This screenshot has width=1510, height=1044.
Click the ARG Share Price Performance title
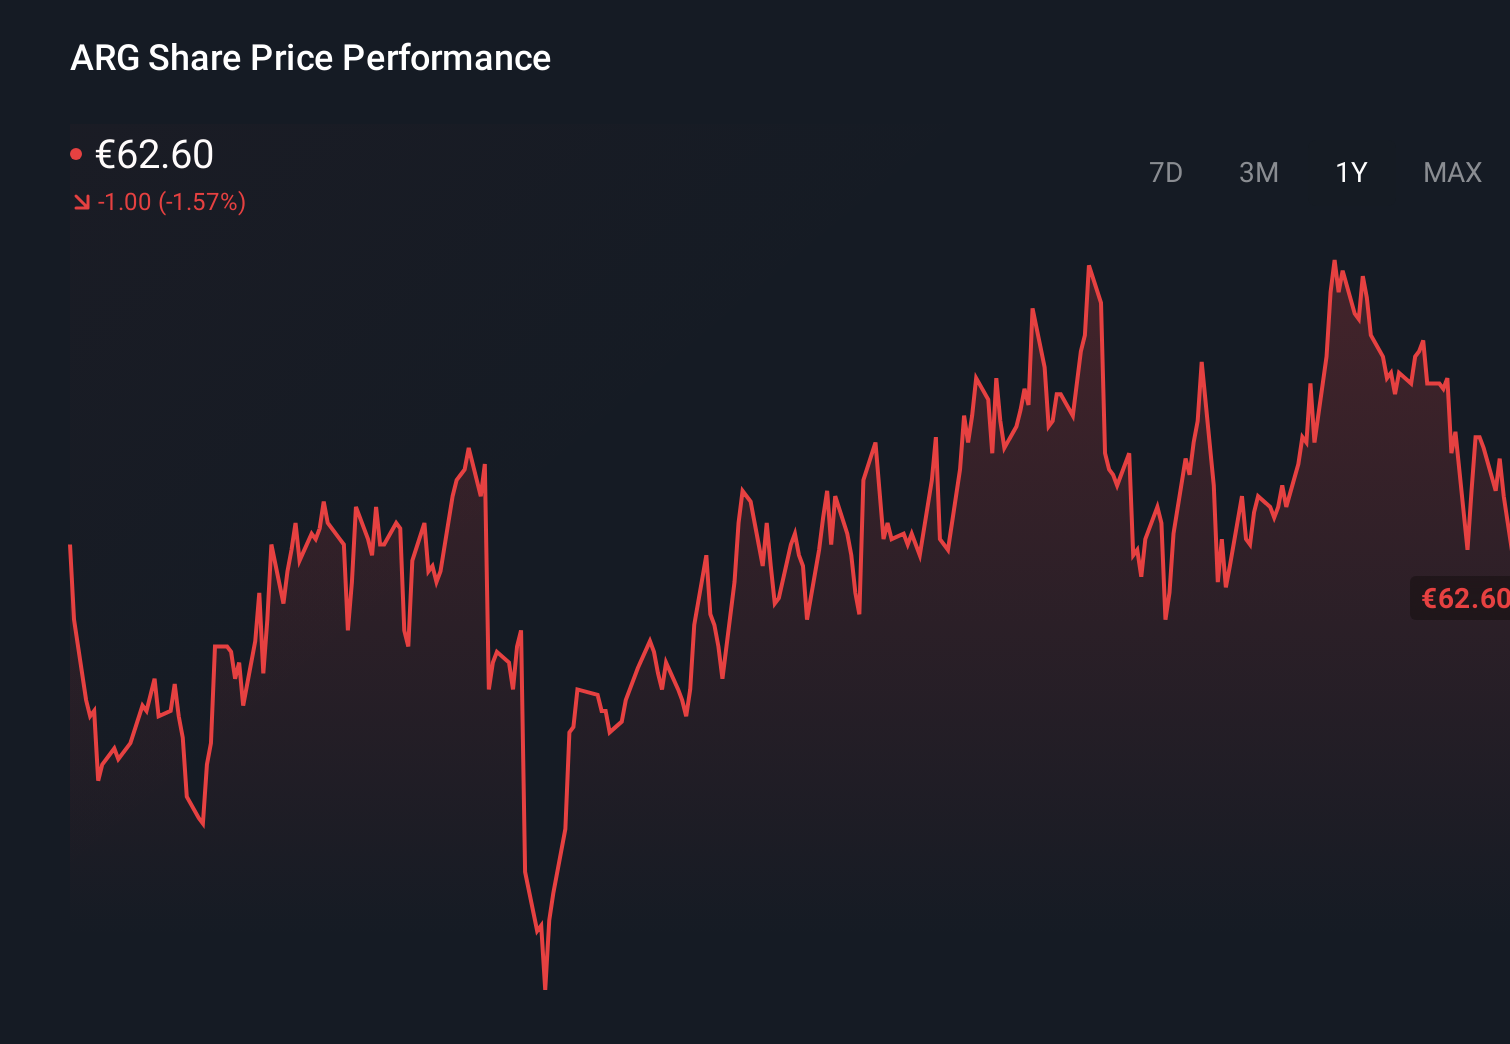point(310,58)
